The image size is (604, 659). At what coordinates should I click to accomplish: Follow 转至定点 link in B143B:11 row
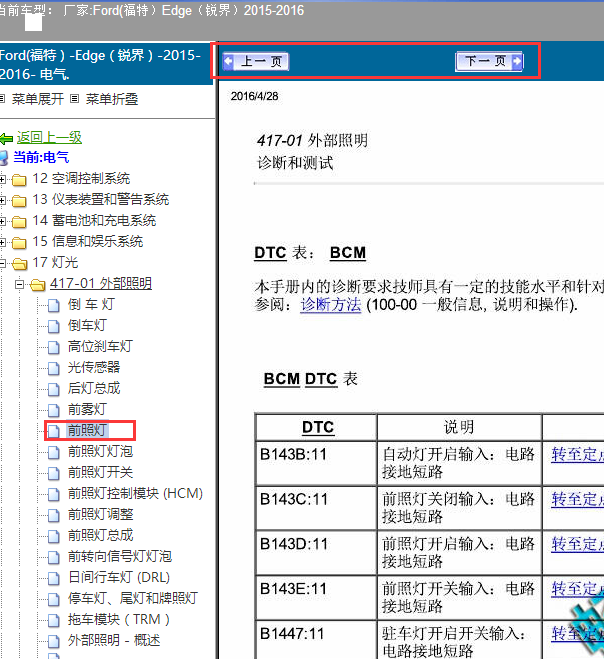tap(578, 455)
